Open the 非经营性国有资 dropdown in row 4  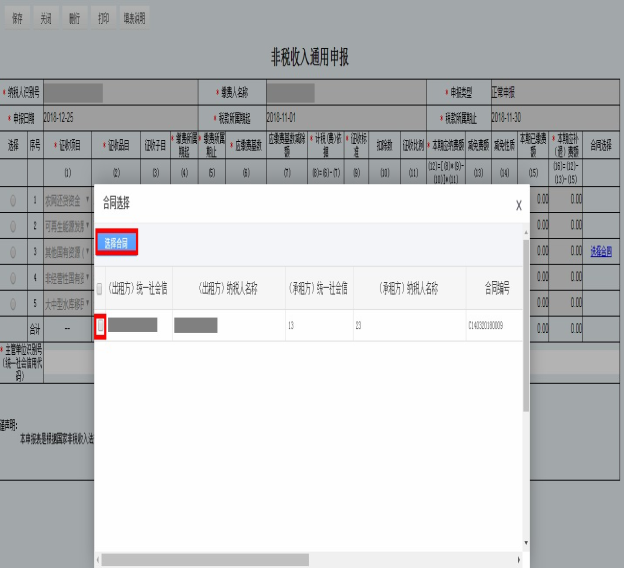[67, 278]
